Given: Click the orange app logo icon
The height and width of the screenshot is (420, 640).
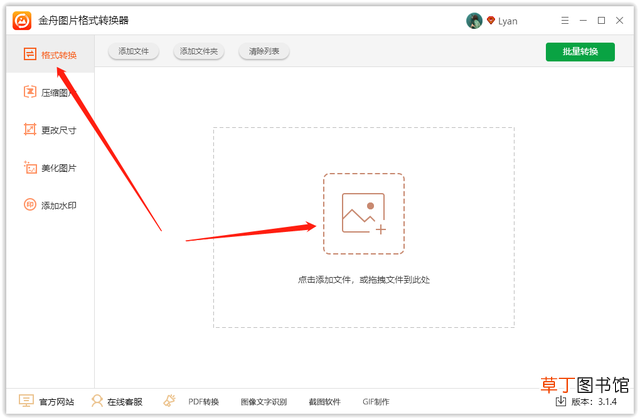Looking at the screenshot, I should pyautogui.click(x=22, y=20).
